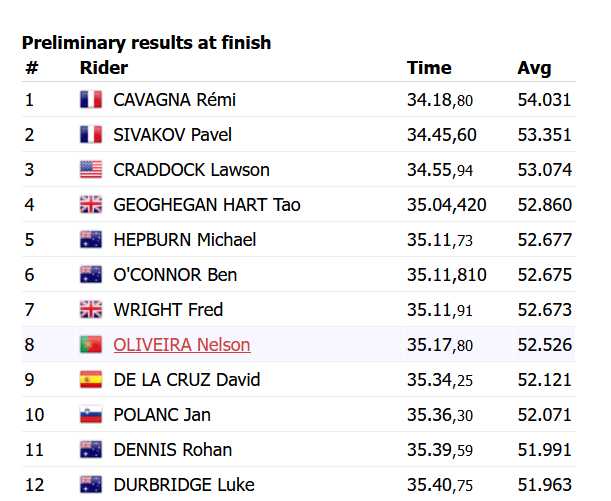
Task: Click the Time column header
Action: [429, 68]
